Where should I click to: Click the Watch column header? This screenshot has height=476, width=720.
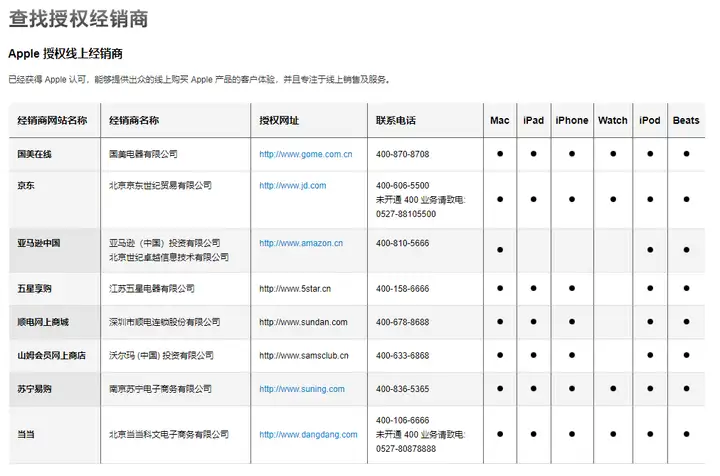613,120
